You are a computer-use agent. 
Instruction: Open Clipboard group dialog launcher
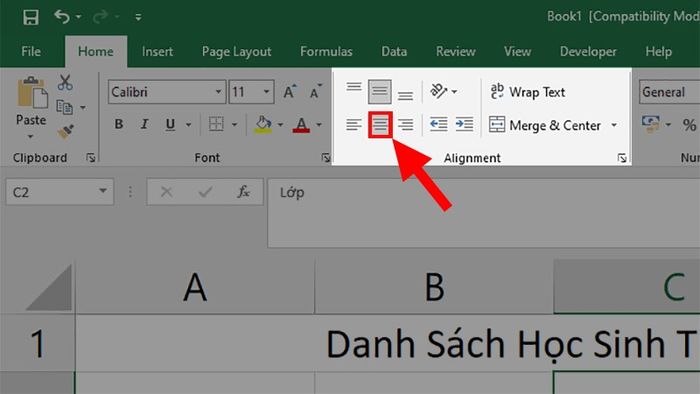click(x=91, y=157)
